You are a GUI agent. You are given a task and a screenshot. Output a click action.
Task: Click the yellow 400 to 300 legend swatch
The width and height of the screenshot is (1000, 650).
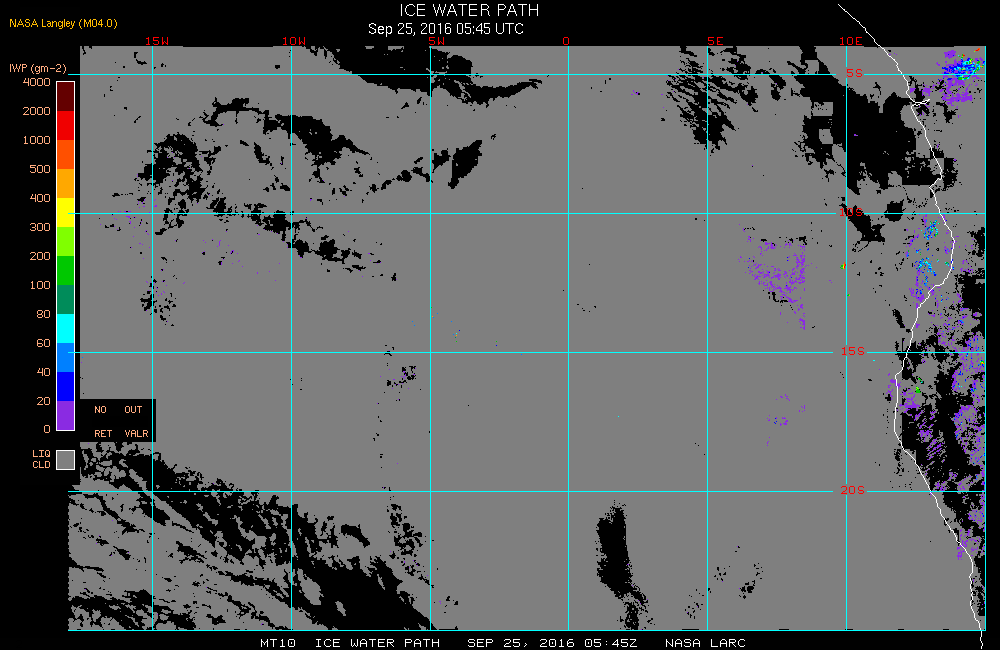[x=66, y=212]
